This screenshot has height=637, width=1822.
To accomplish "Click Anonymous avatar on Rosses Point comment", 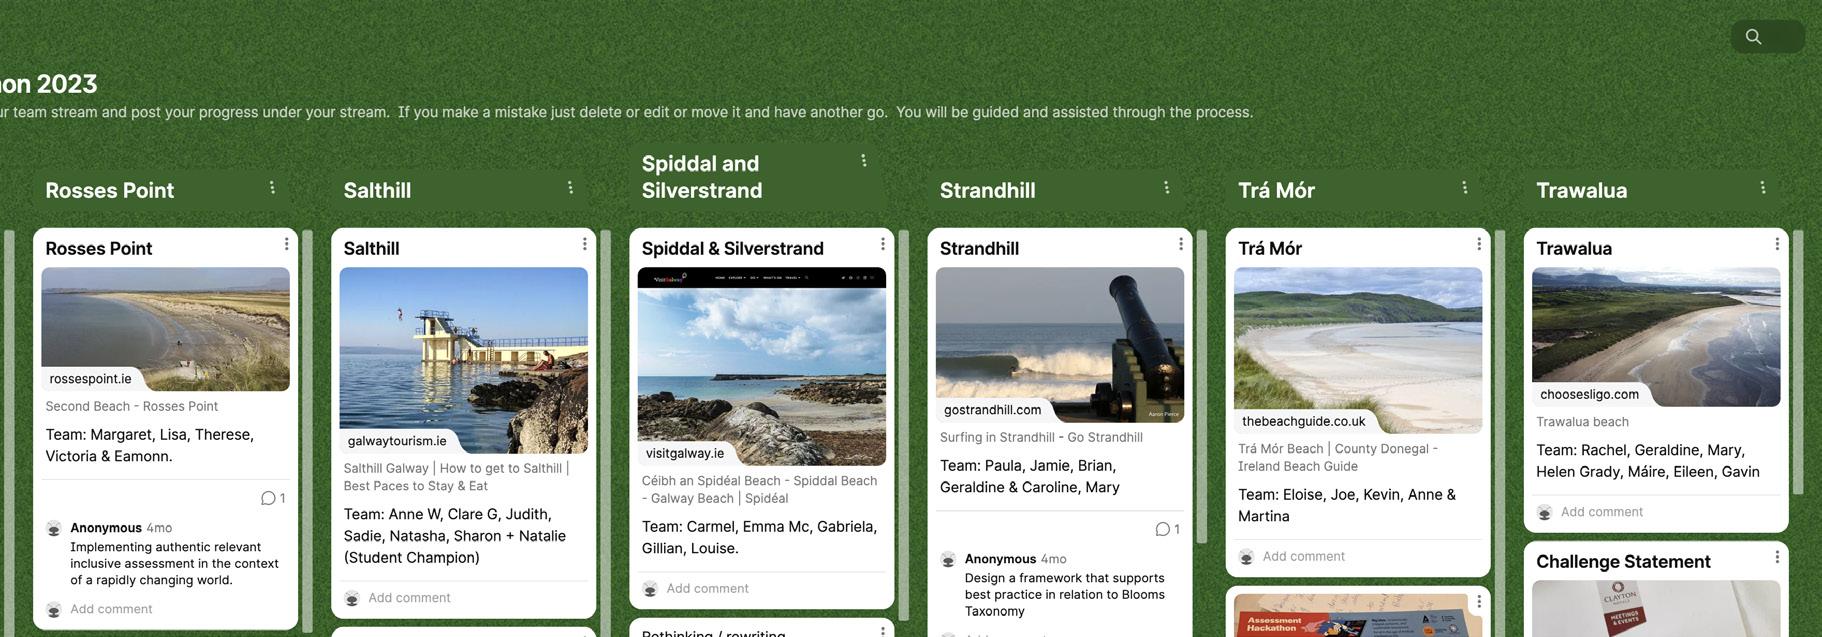I will [x=54, y=528].
